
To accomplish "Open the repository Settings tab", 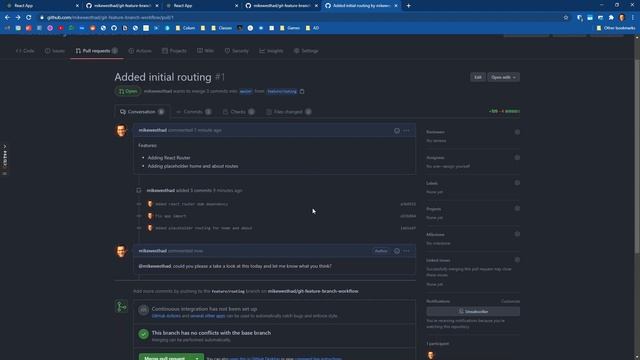I will (306, 51).
